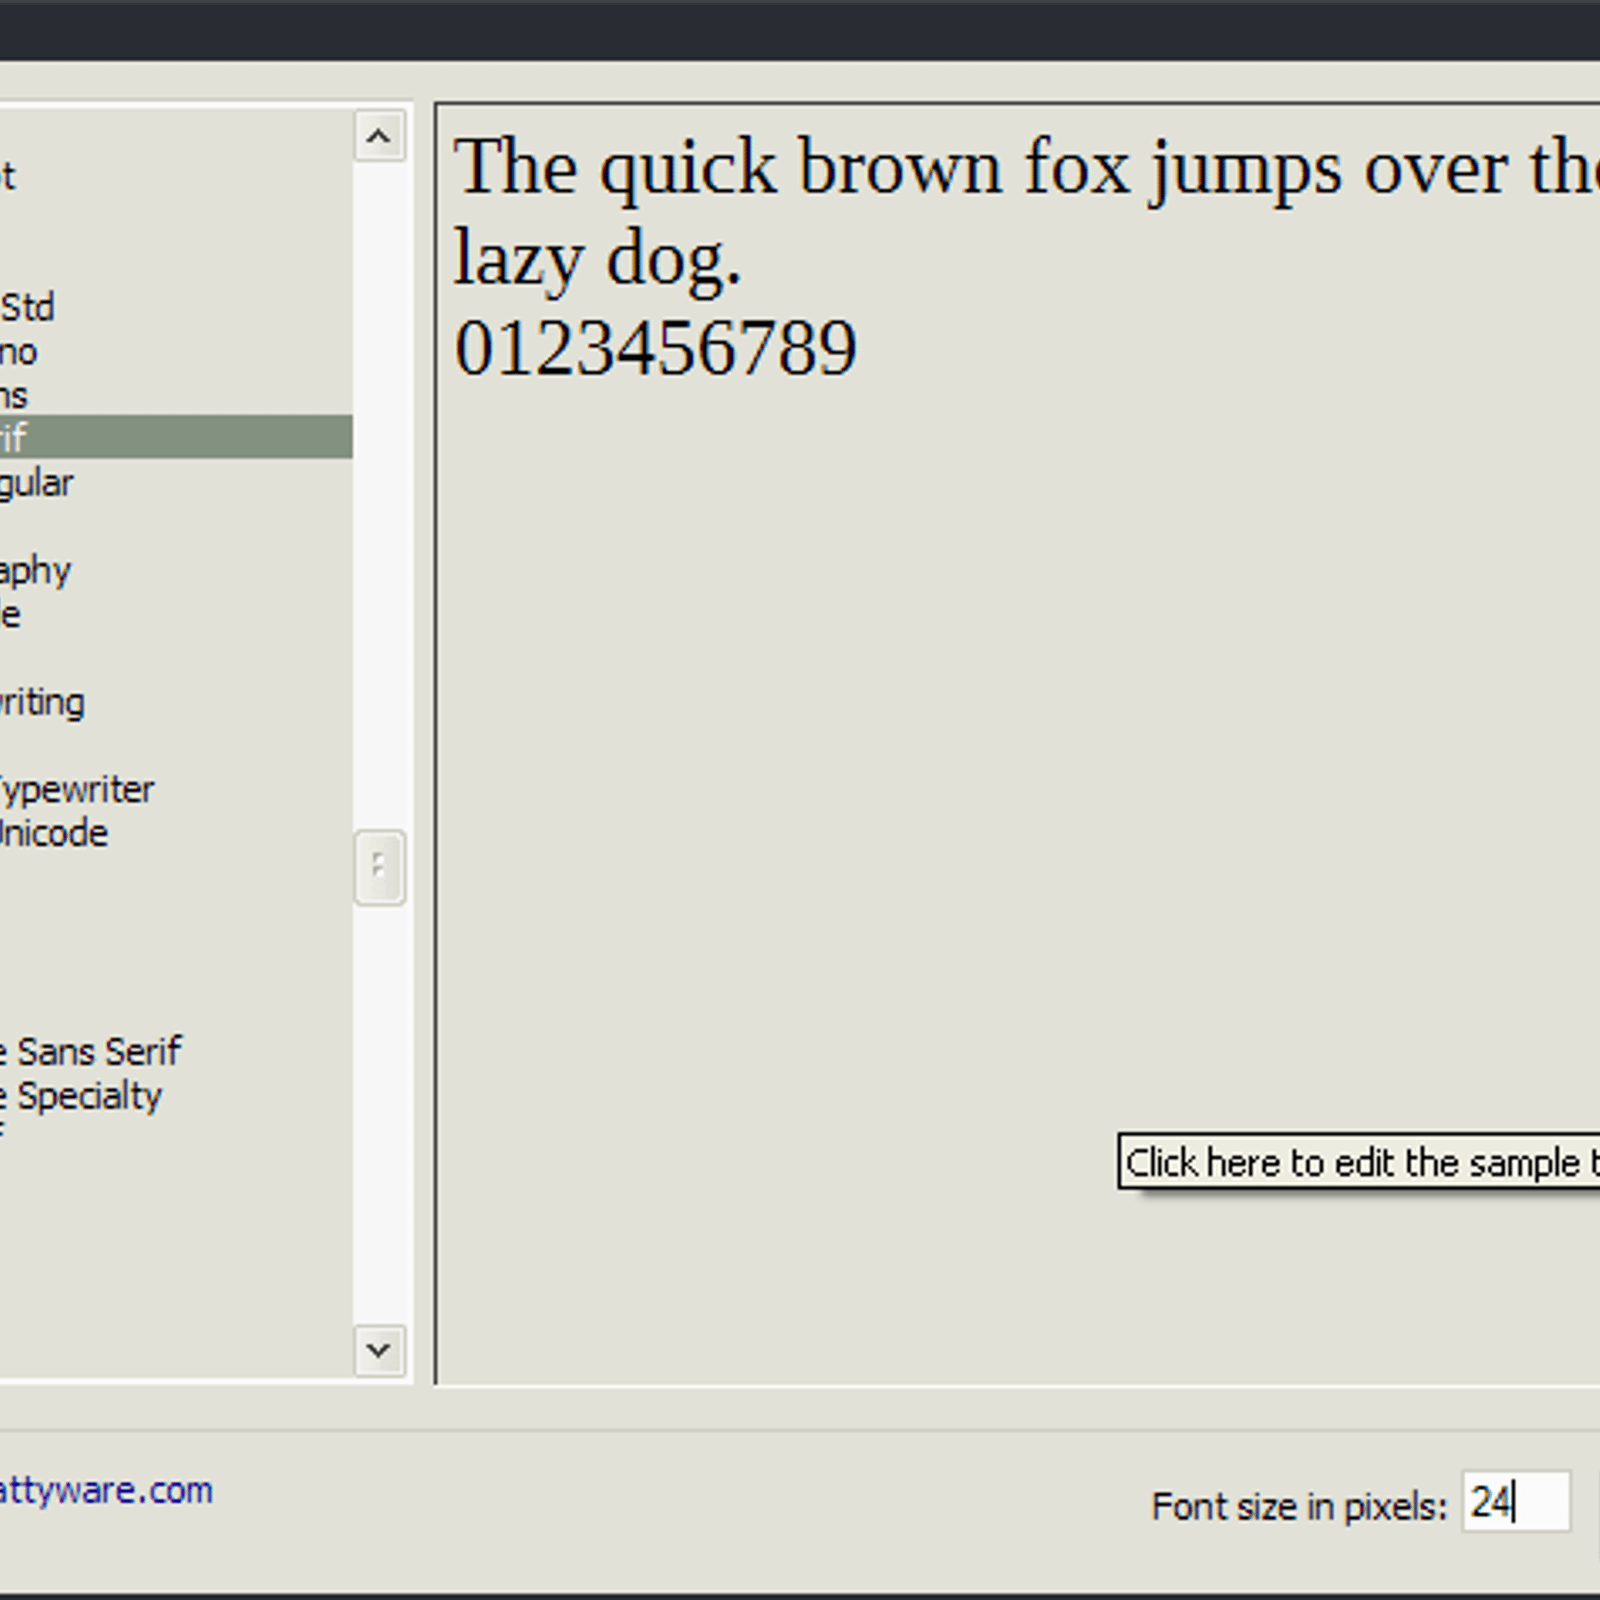Select the font entry ending in "ns"
The width and height of the screenshot is (1600, 1600).
coord(15,396)
